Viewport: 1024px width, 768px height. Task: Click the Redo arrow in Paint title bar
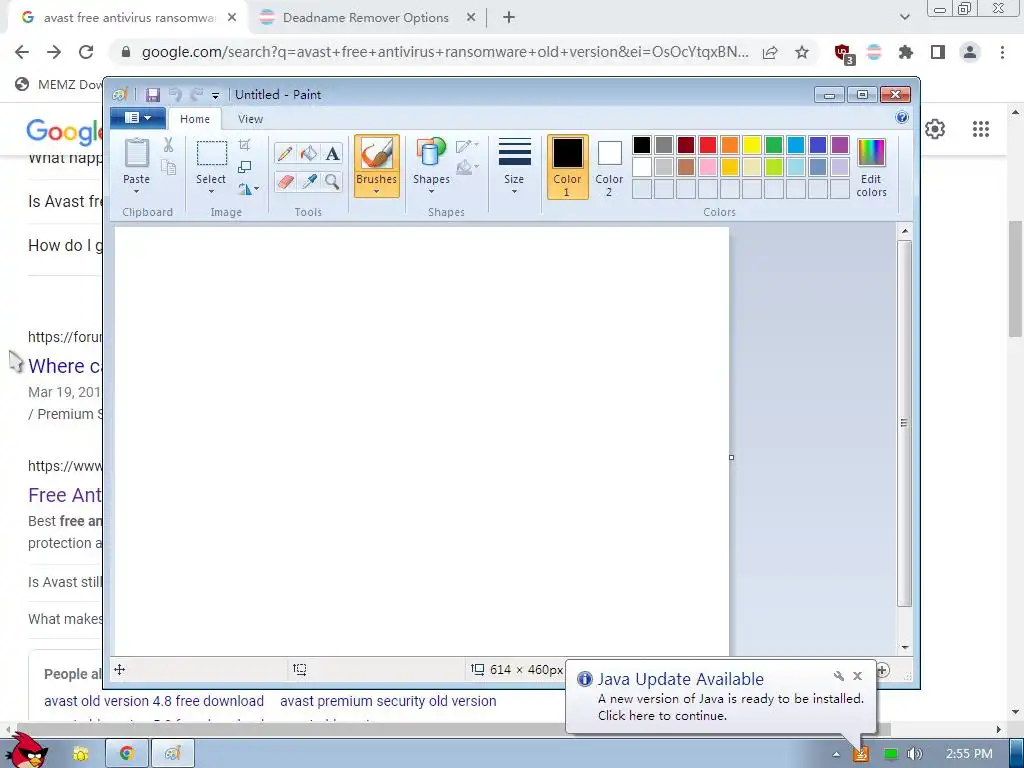click(197, 95)
